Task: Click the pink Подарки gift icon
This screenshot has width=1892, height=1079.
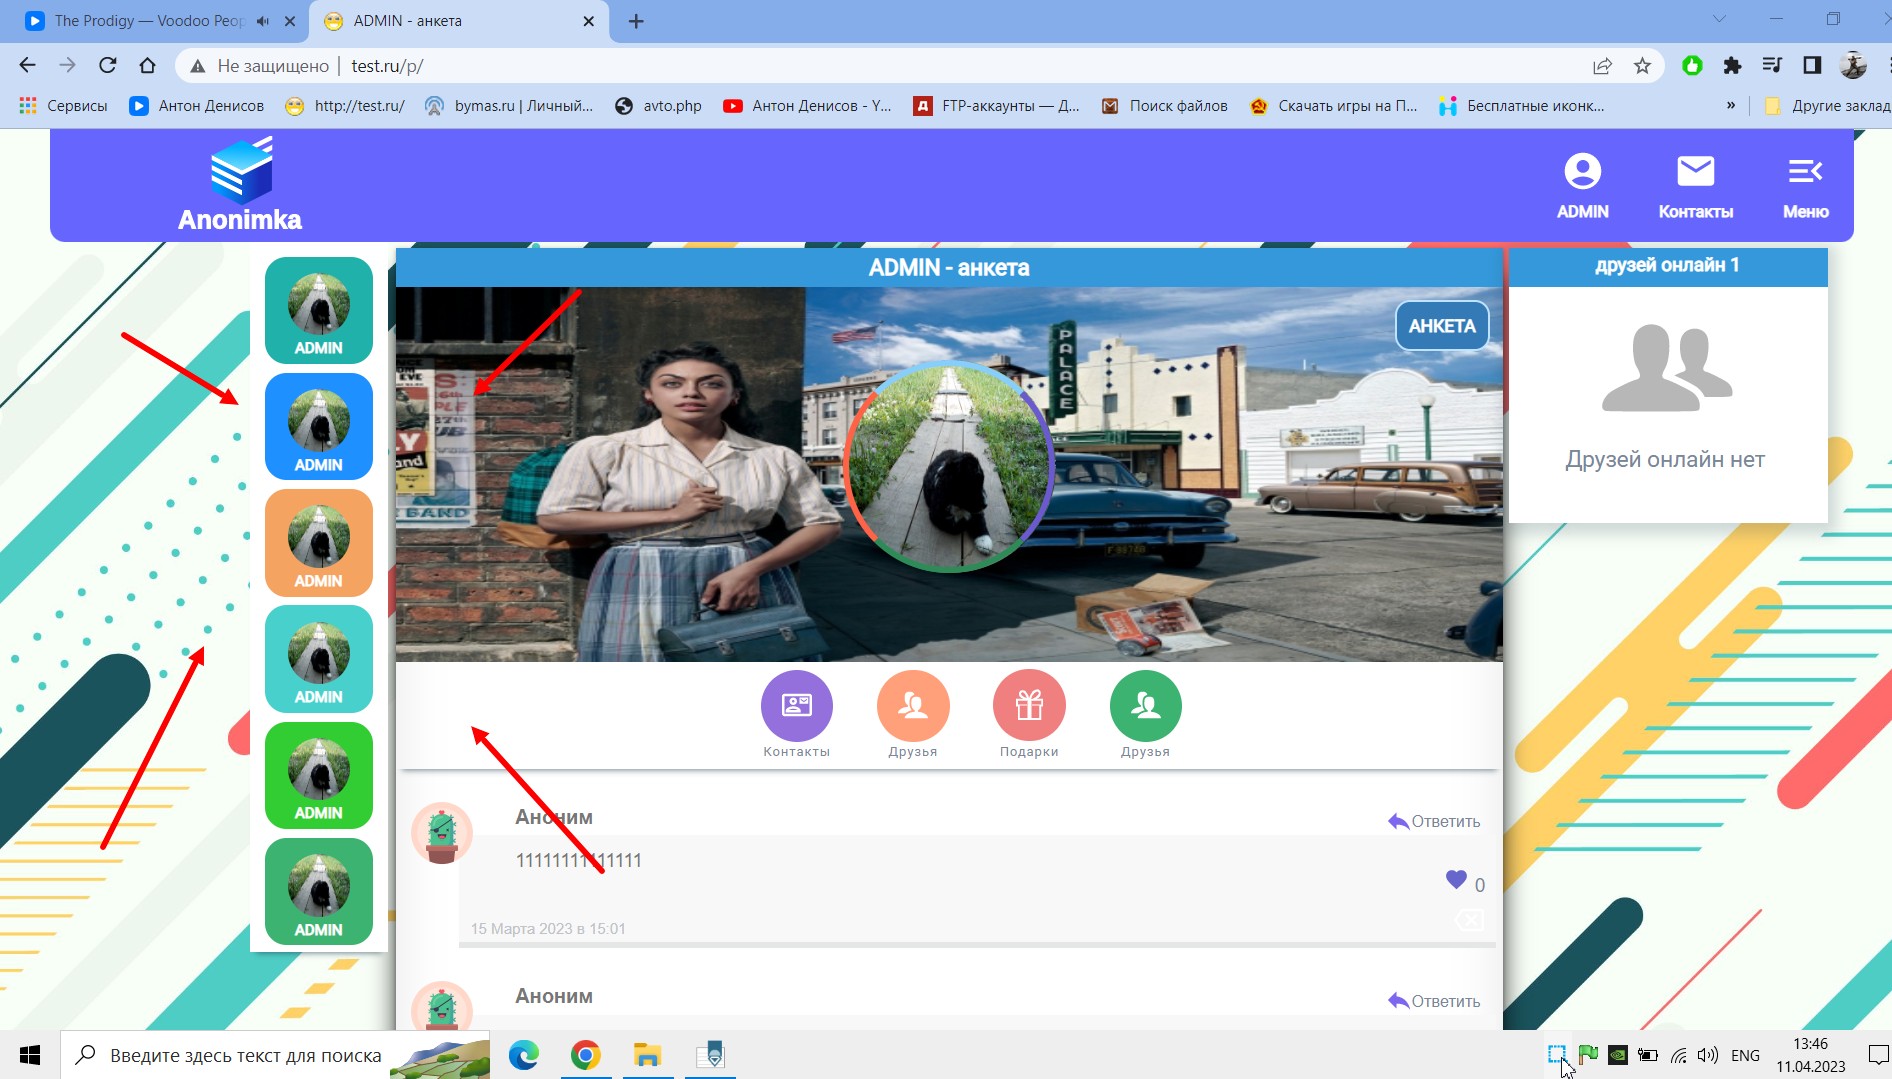Action: (1028, 706)
